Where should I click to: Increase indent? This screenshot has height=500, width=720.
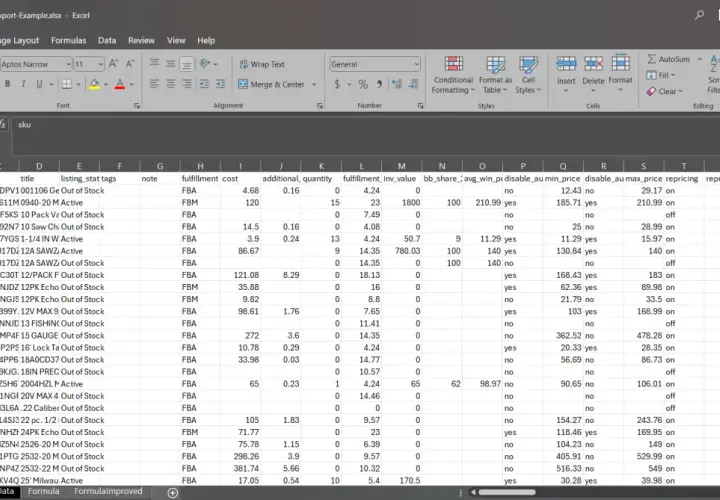(x=221, y=84)
